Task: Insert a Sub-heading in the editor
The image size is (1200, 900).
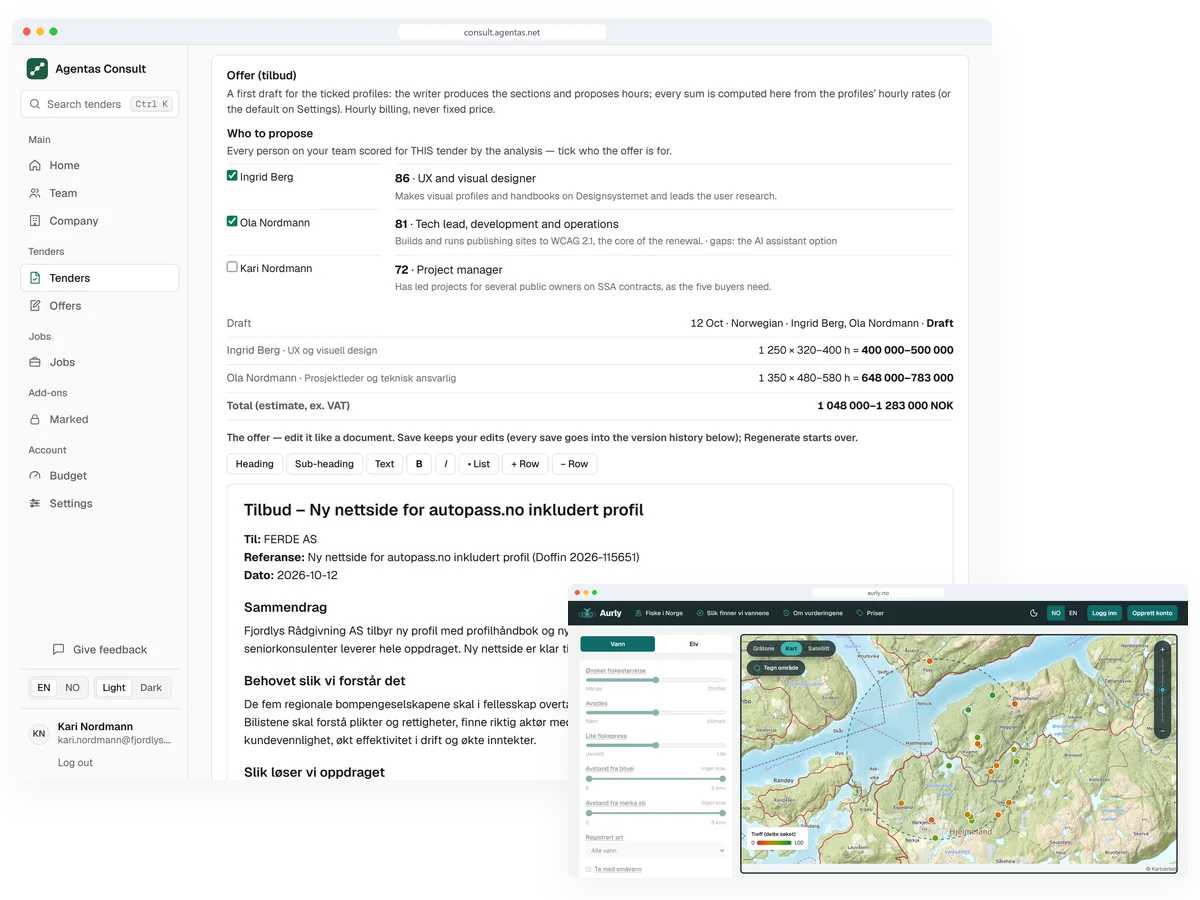Action: [324, 464]
